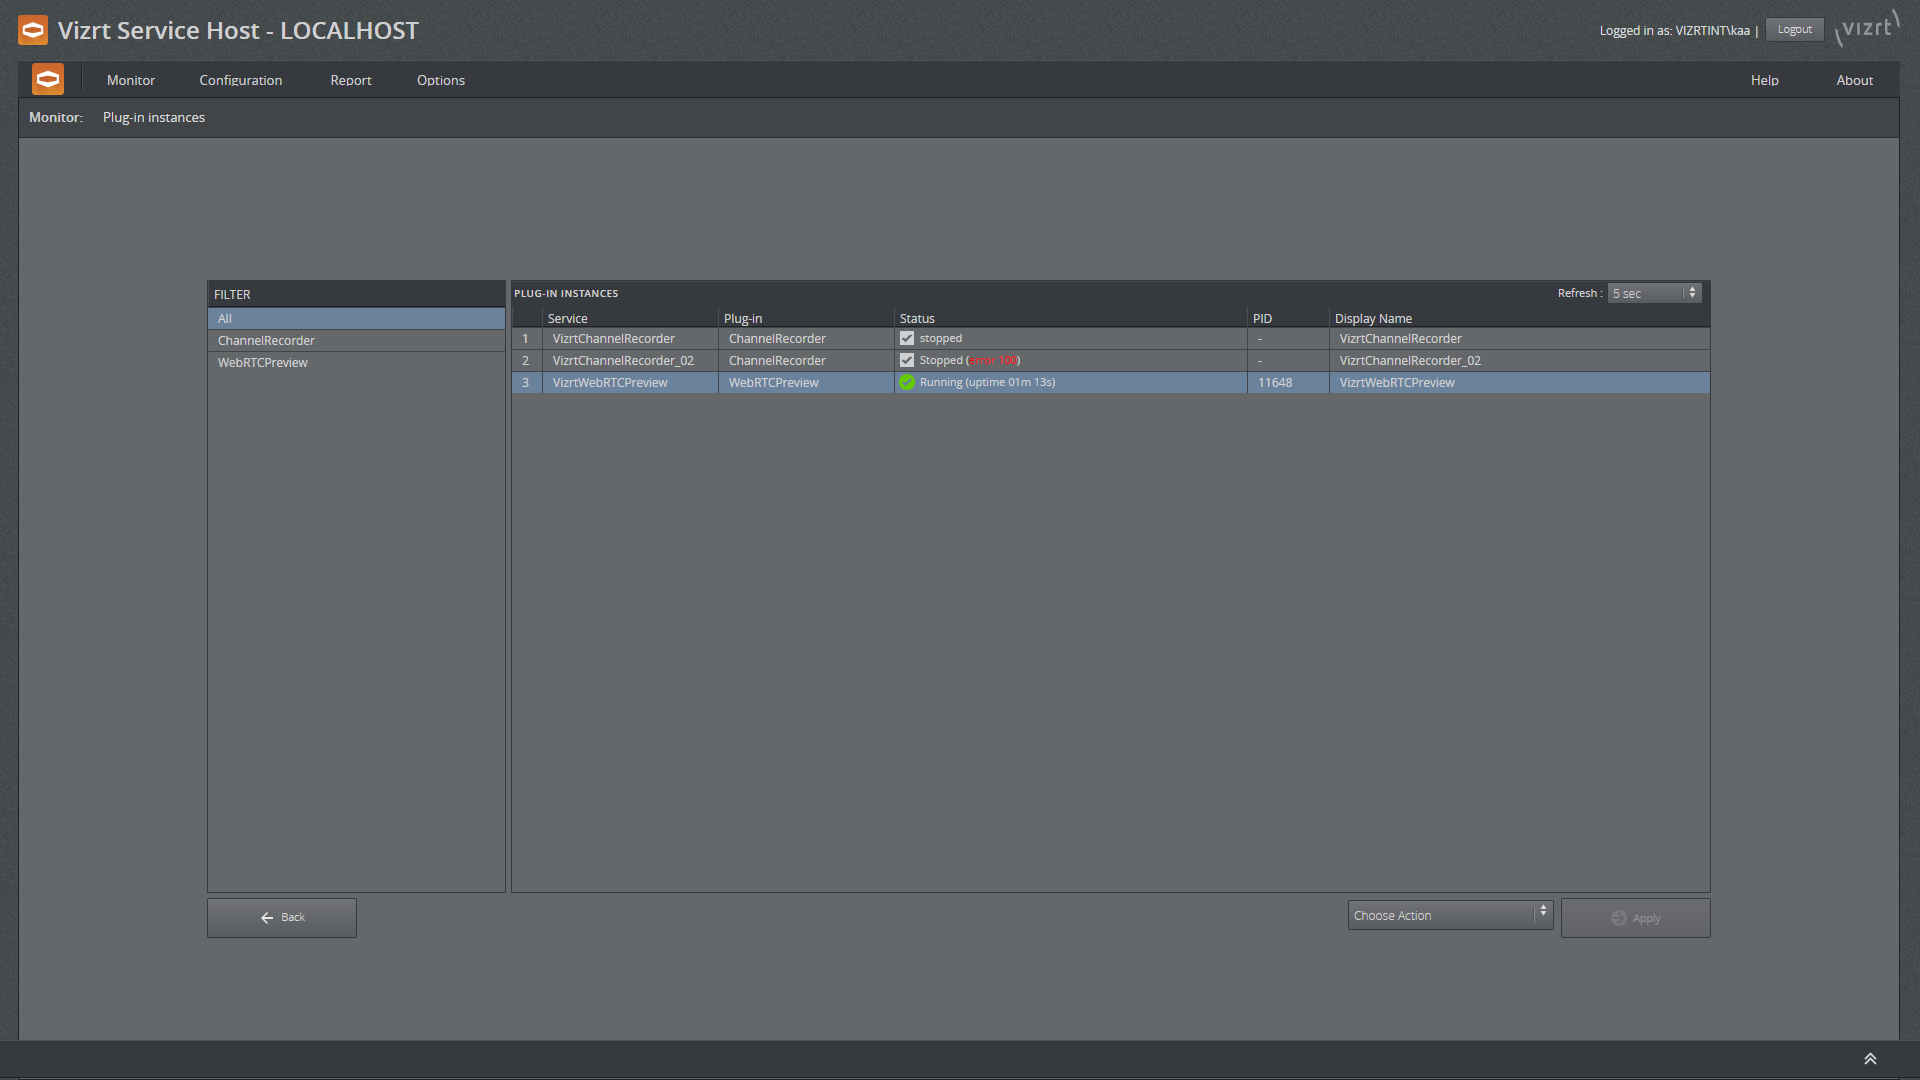This screenshot has width=1920, height=1080.
Task: Click the orange Vizrt home icon in navbar
Action: 47,79
